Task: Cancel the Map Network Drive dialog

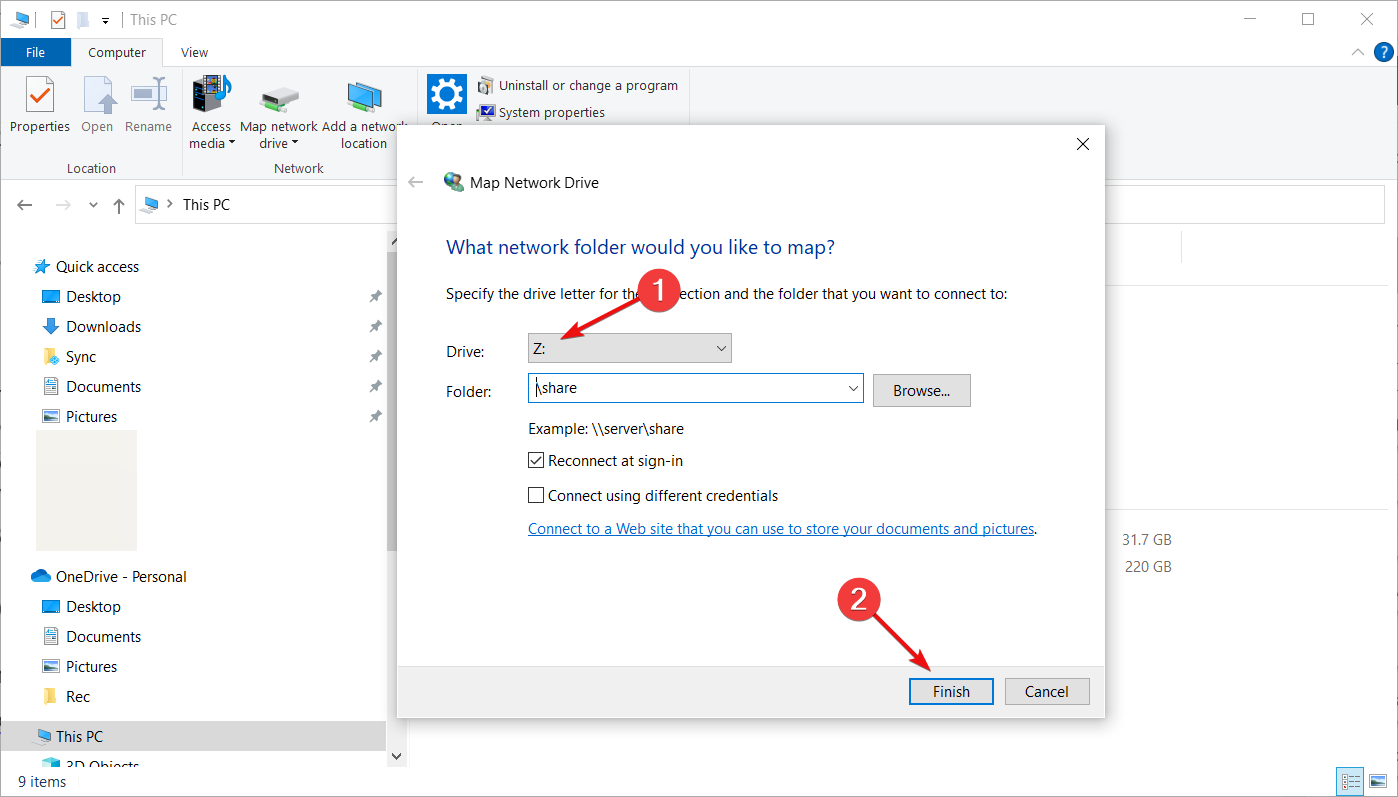Action: pyautogui.click(x=1047, y=692)
